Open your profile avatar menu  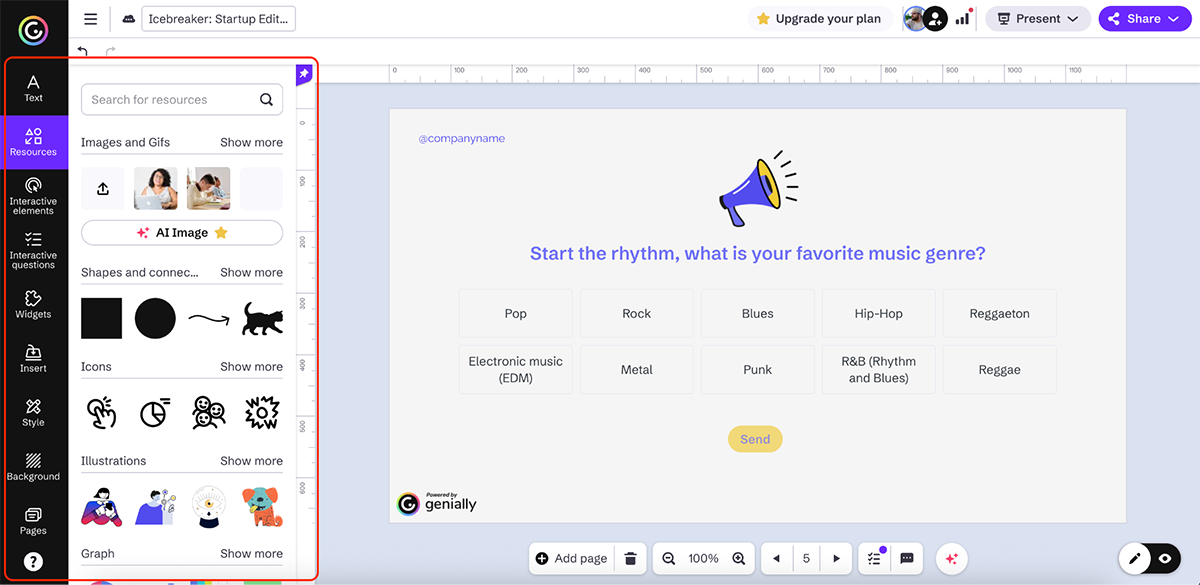coord(916,18)
